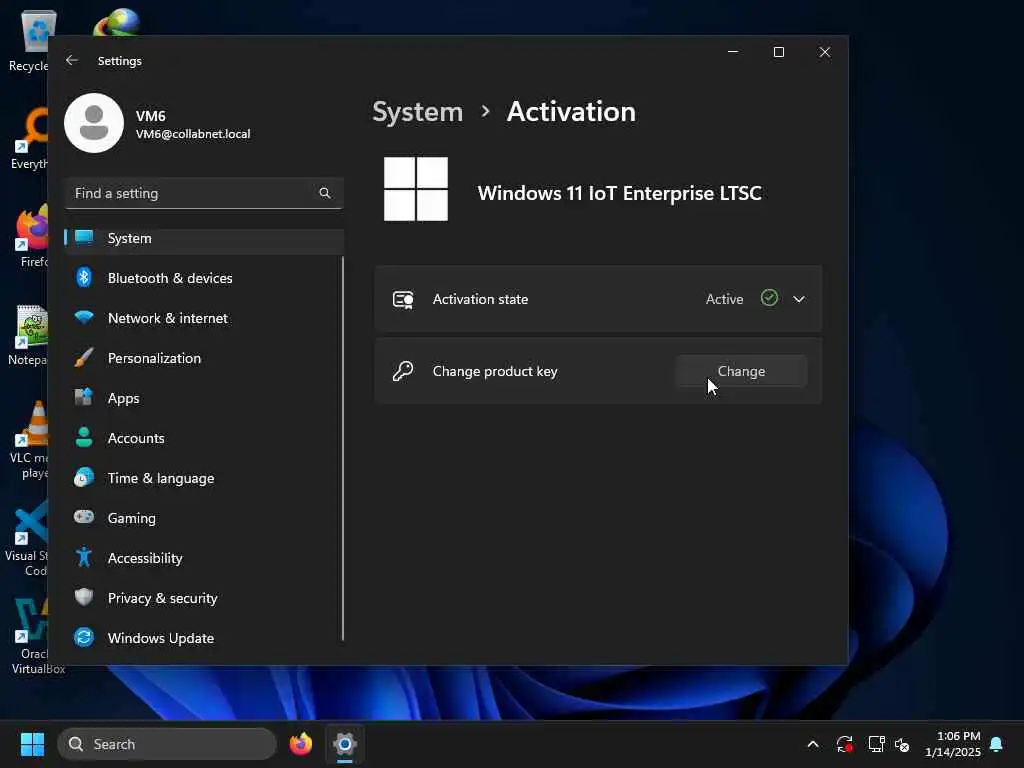The height and width of the screenshot is (768, 1024).
Task: Click the Accounts person icon
Action: point(84,437)
